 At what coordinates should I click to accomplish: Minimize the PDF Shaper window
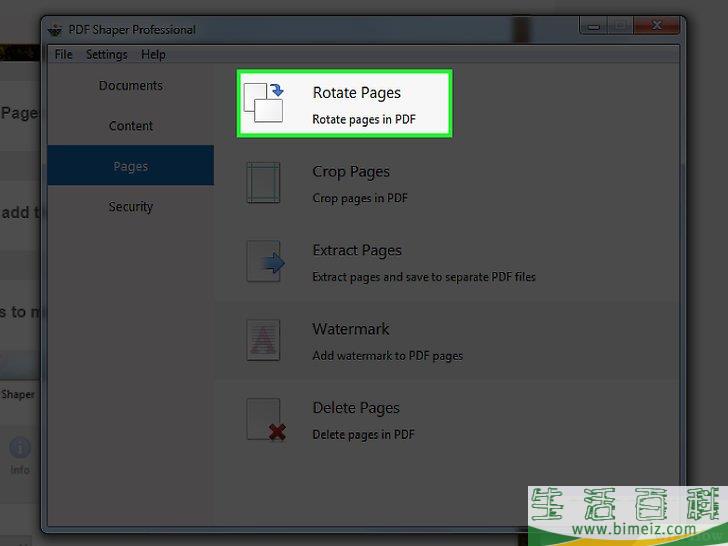pos(593,26)
